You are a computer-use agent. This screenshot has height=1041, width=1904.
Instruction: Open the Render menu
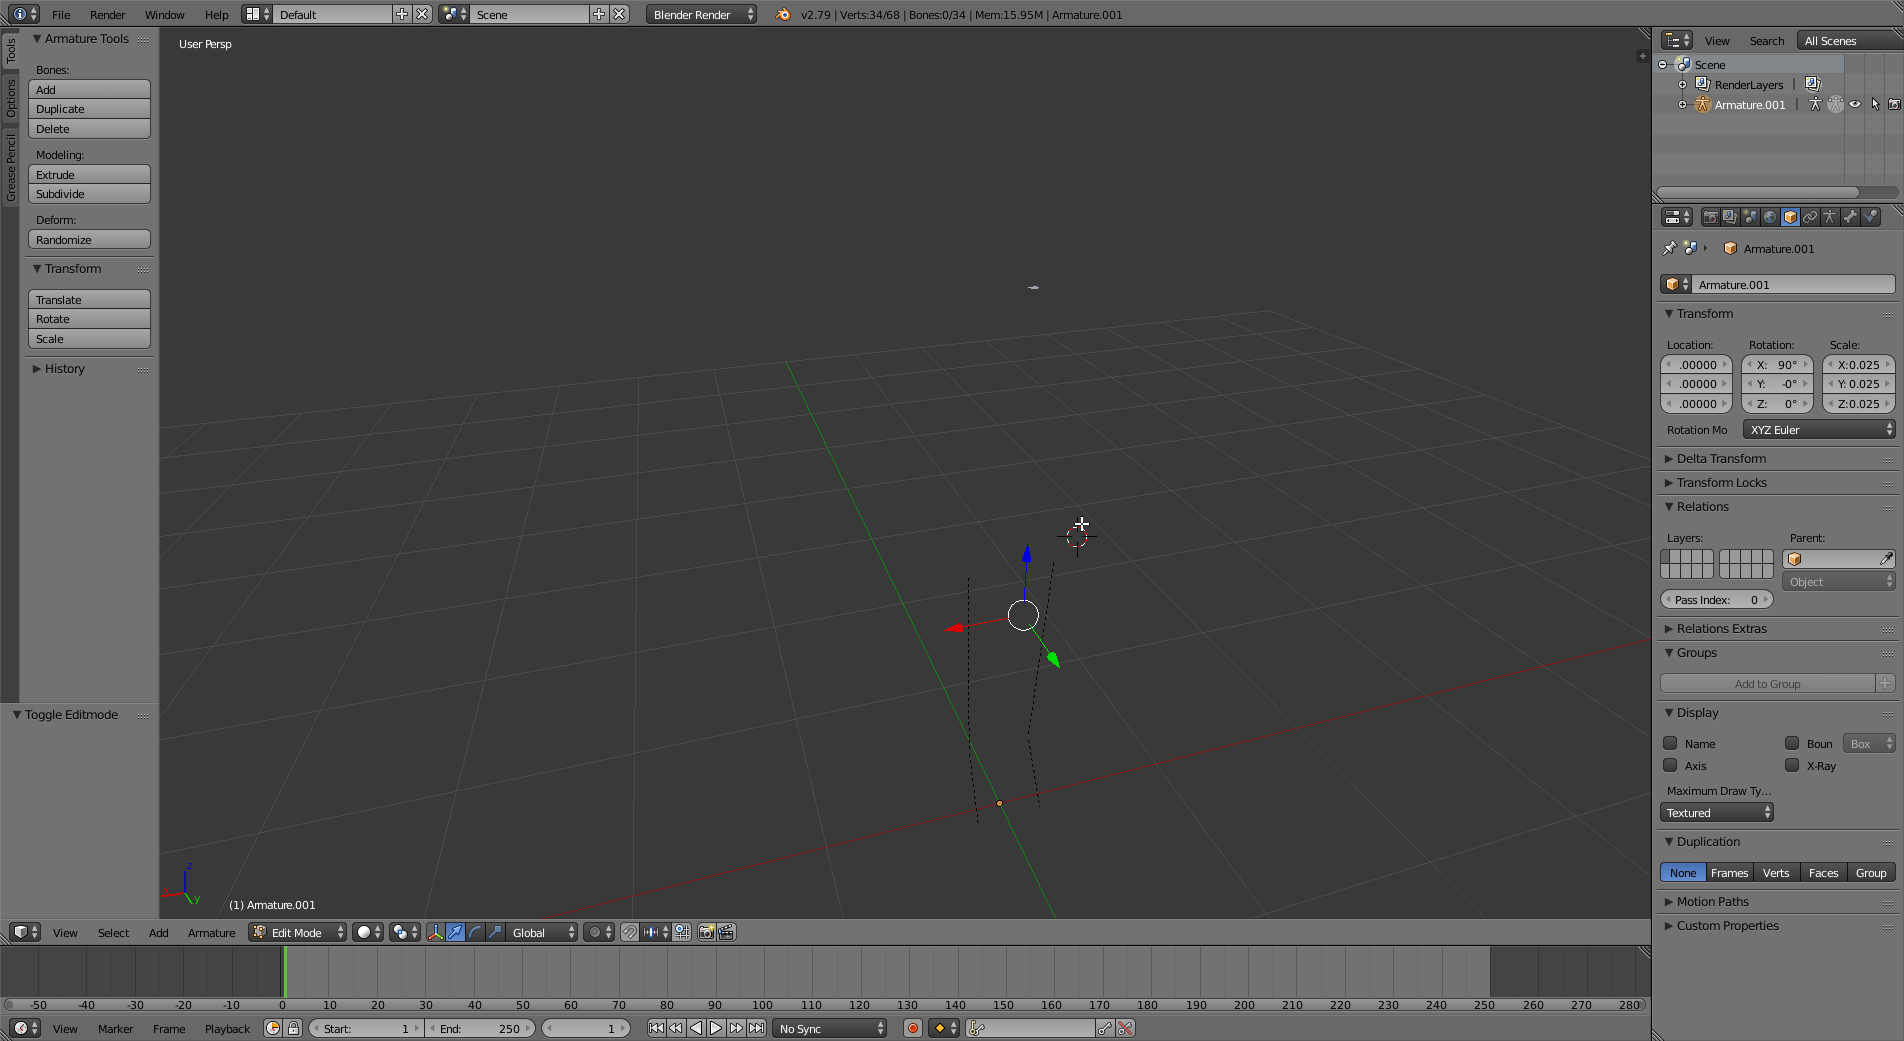(x=107, y=15)
